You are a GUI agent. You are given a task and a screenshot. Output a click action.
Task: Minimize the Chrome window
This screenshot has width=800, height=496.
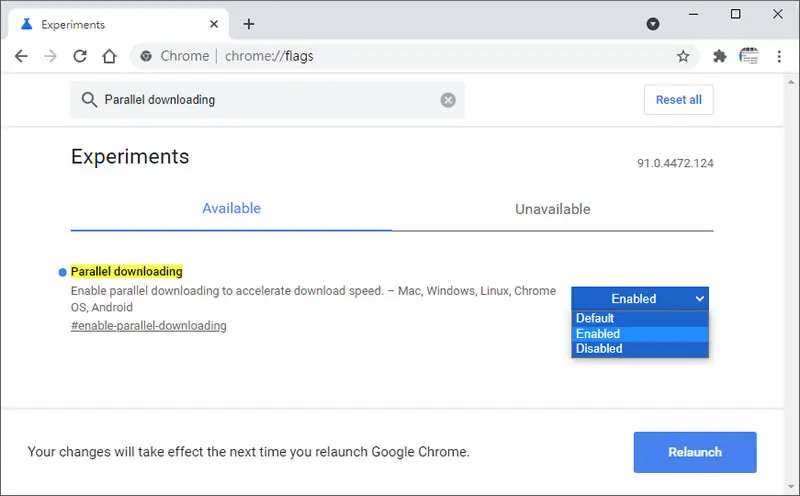[x=693, y=14]
